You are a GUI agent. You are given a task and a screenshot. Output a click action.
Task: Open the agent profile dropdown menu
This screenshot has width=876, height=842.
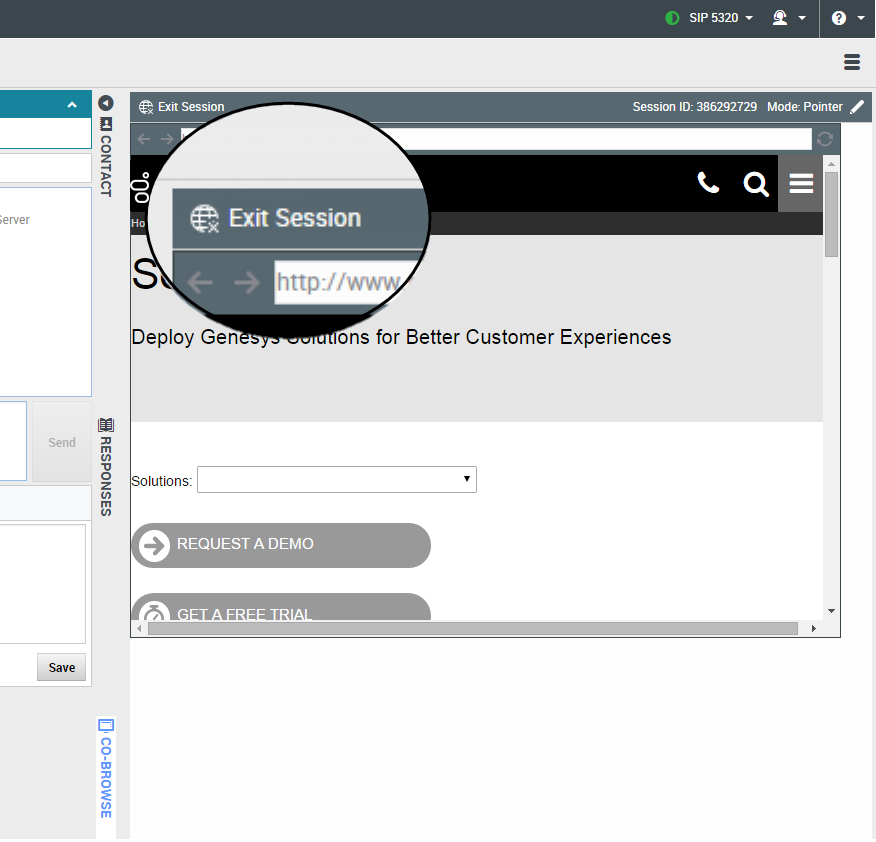pyautogui.click(x=788, y=18)
